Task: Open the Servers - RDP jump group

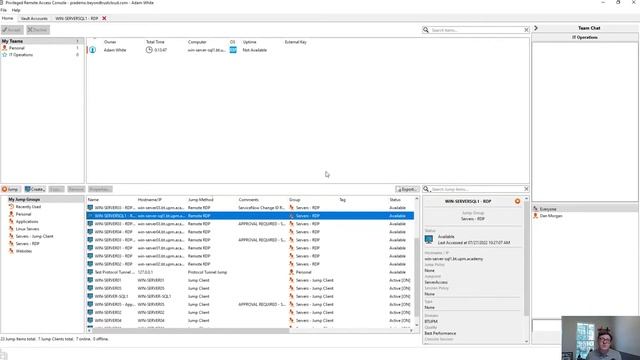Action: (27, 244)
